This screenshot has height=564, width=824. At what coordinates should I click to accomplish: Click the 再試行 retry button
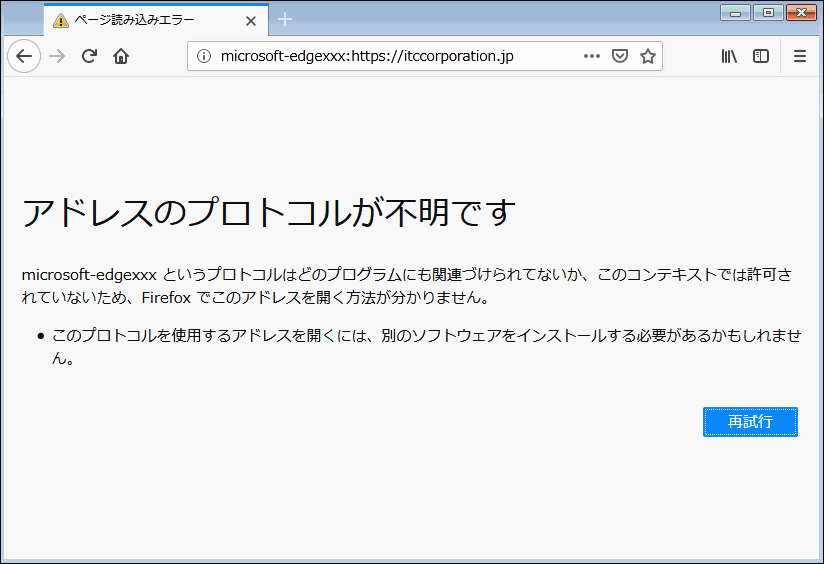coord(750,422)
